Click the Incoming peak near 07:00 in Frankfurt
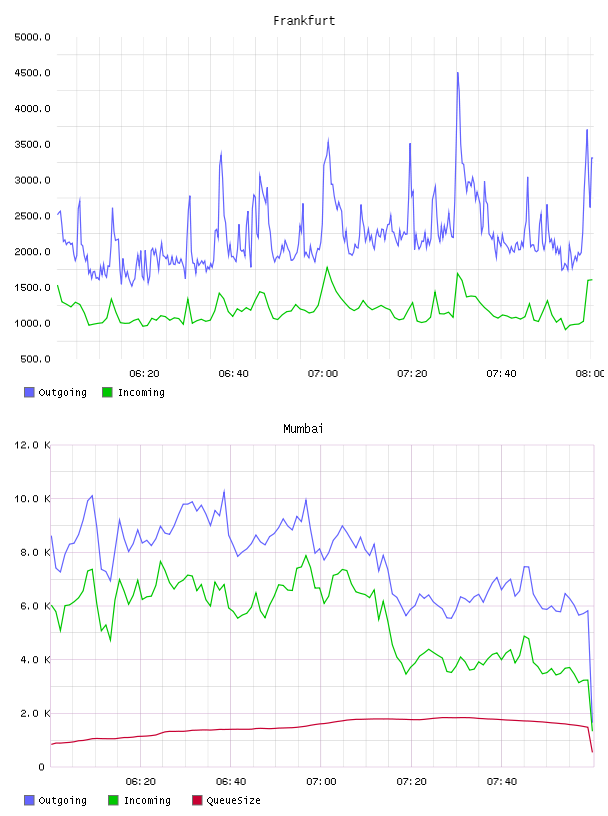608x816 pixels. pyautogui.click(x=327, y=267)
